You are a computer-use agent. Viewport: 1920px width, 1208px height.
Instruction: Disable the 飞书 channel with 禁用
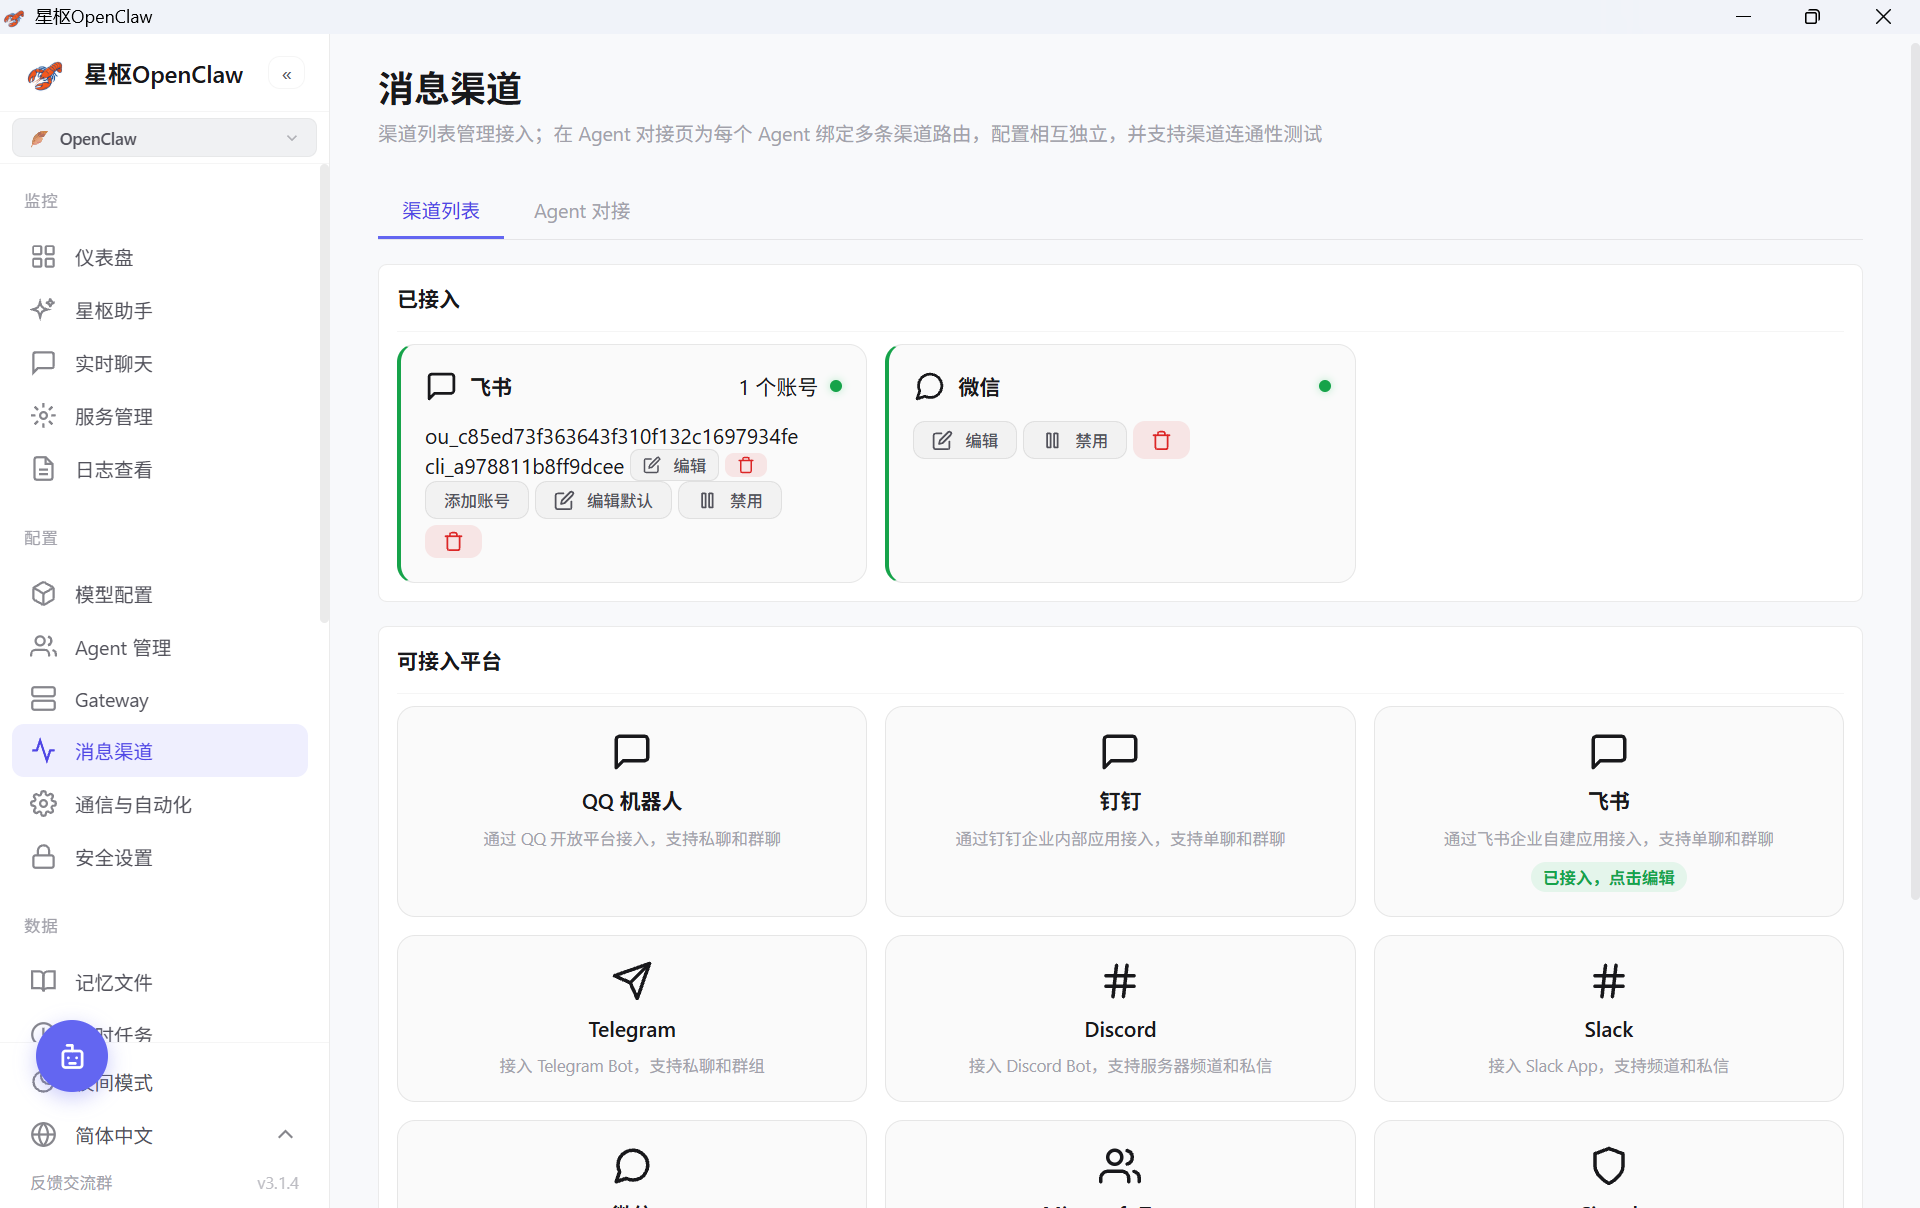[x=730, y=501]
